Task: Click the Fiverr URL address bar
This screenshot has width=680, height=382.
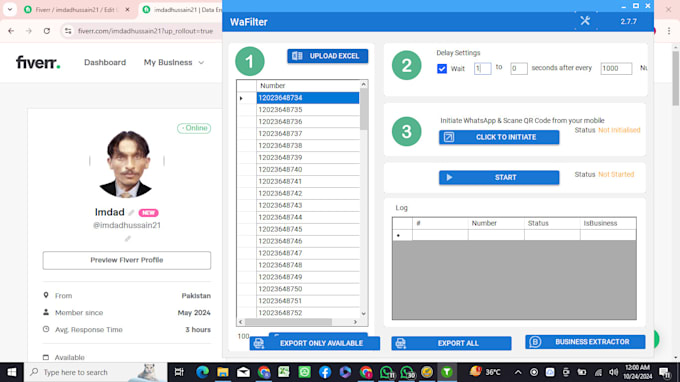Action: point(145,31)
